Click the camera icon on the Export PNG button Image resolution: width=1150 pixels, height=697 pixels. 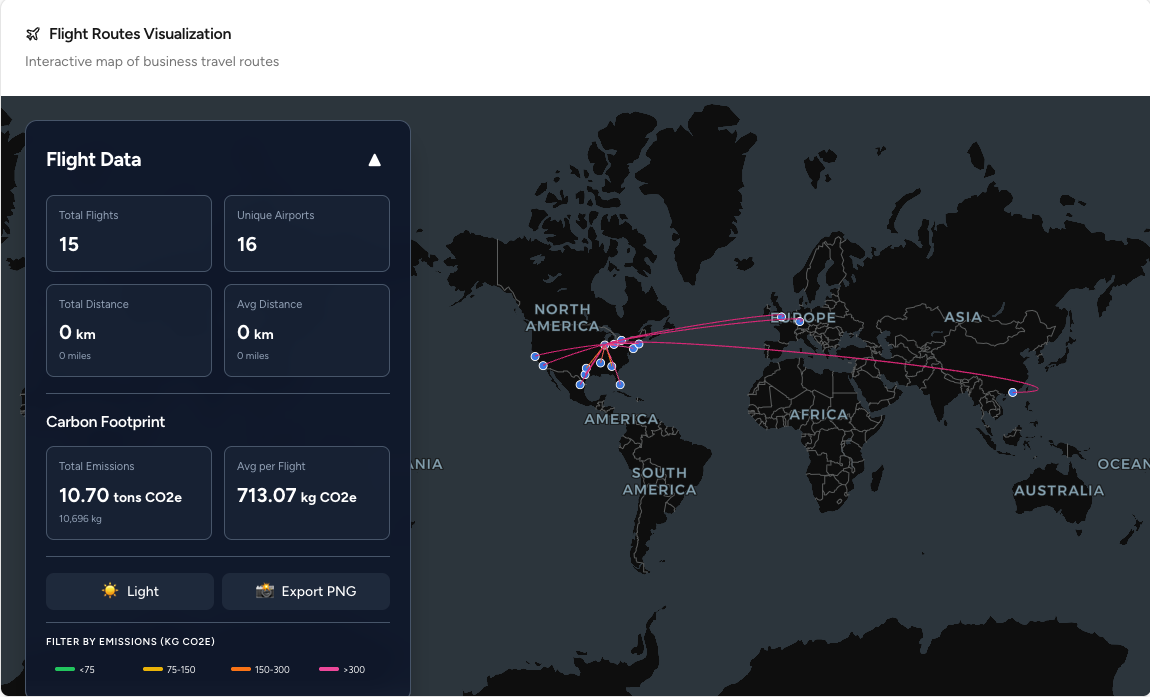click(x=265, y=591)
